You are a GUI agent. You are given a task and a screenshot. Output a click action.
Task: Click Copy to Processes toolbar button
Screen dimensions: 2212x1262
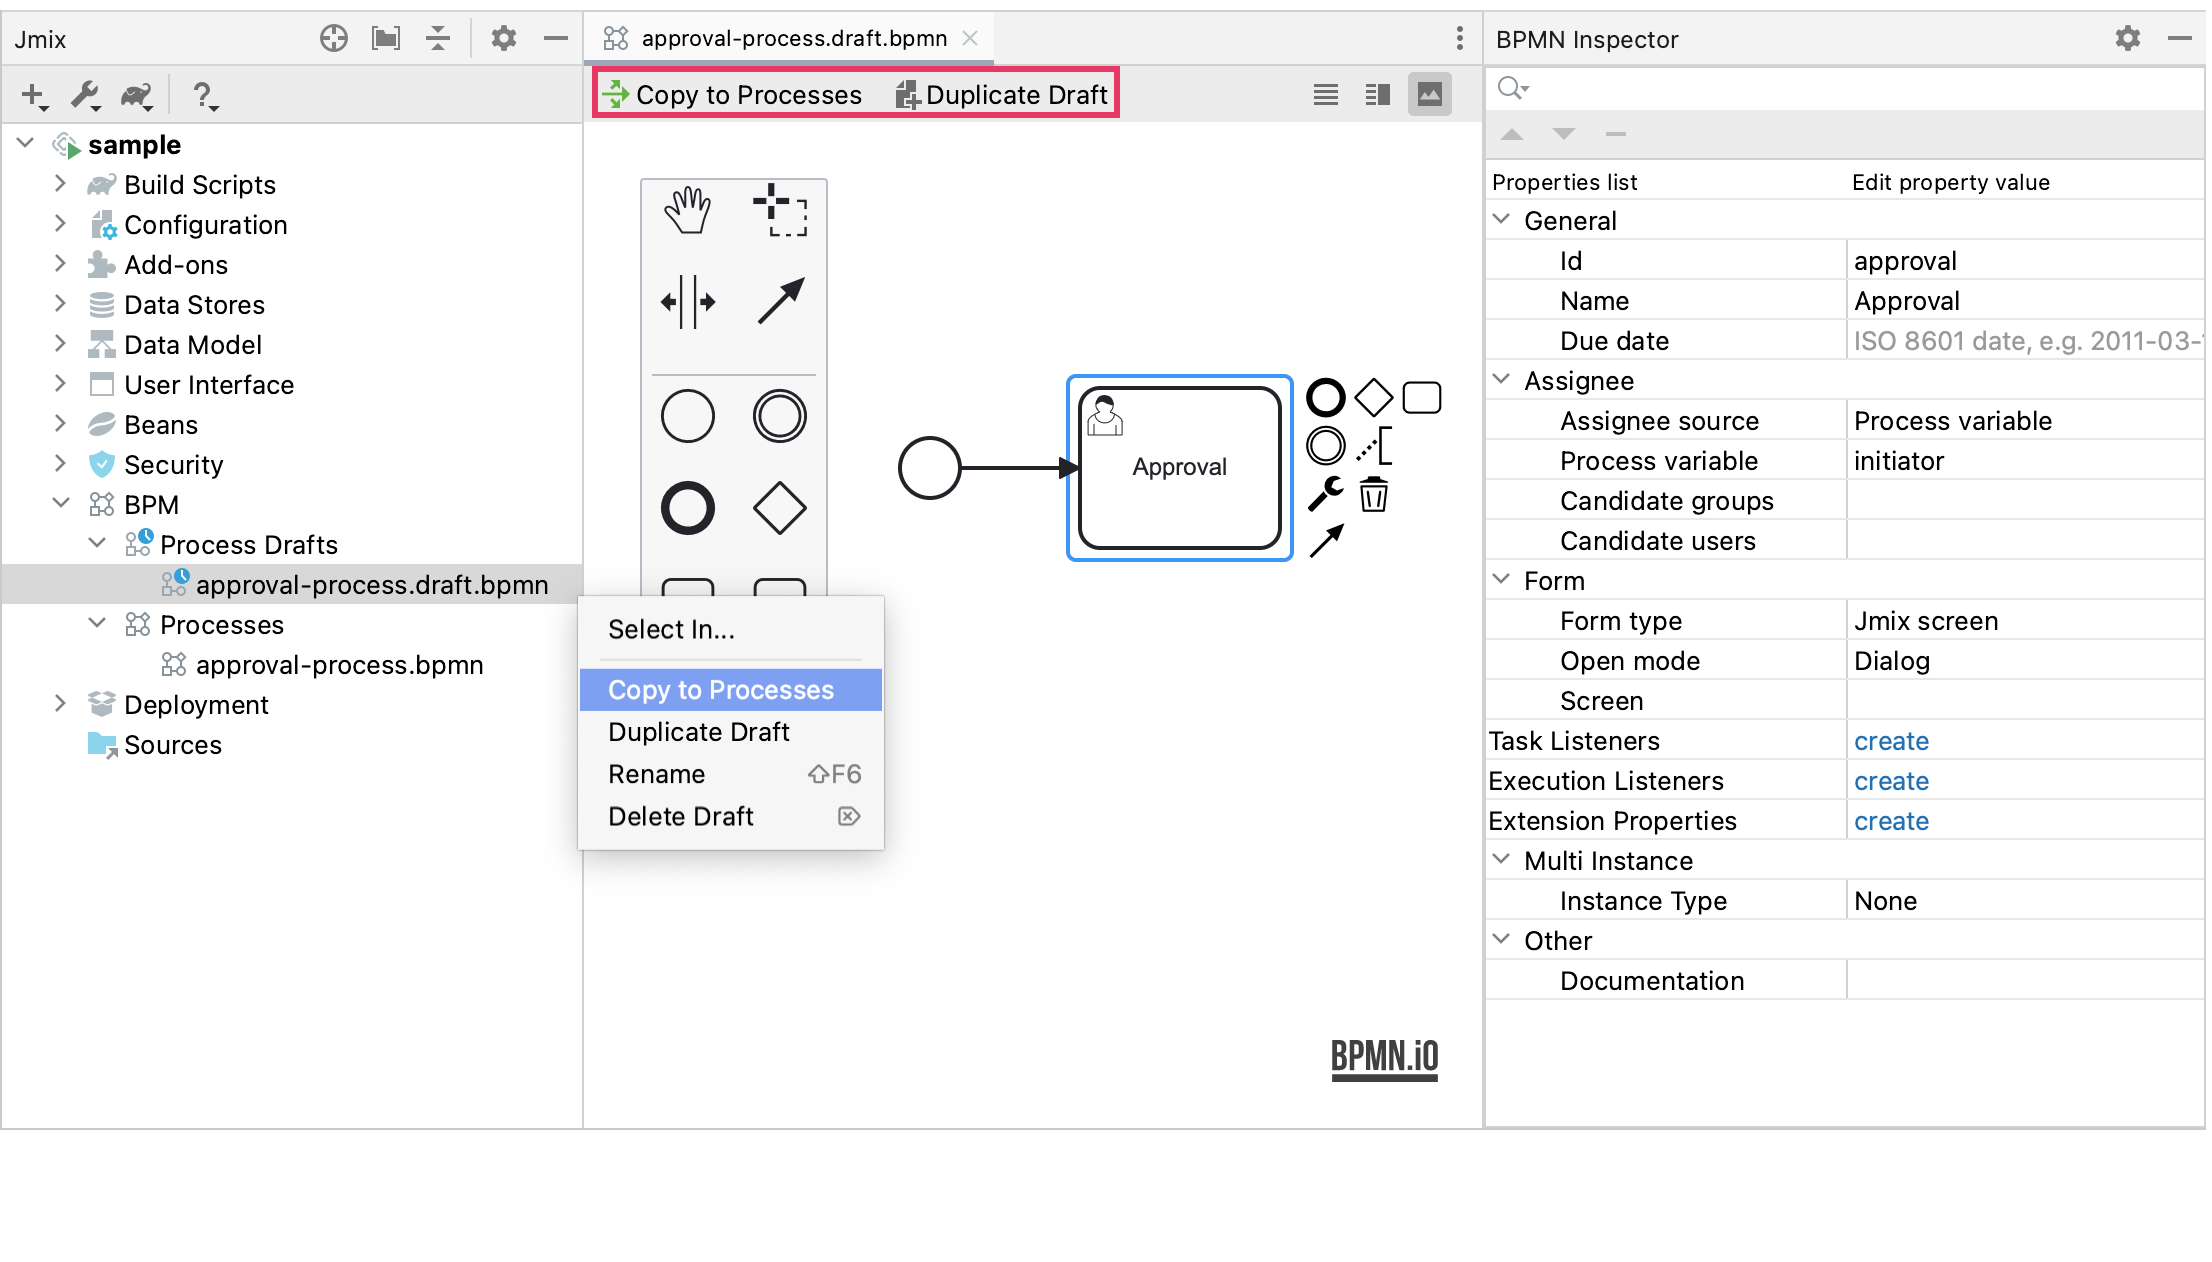pos(732,94)
